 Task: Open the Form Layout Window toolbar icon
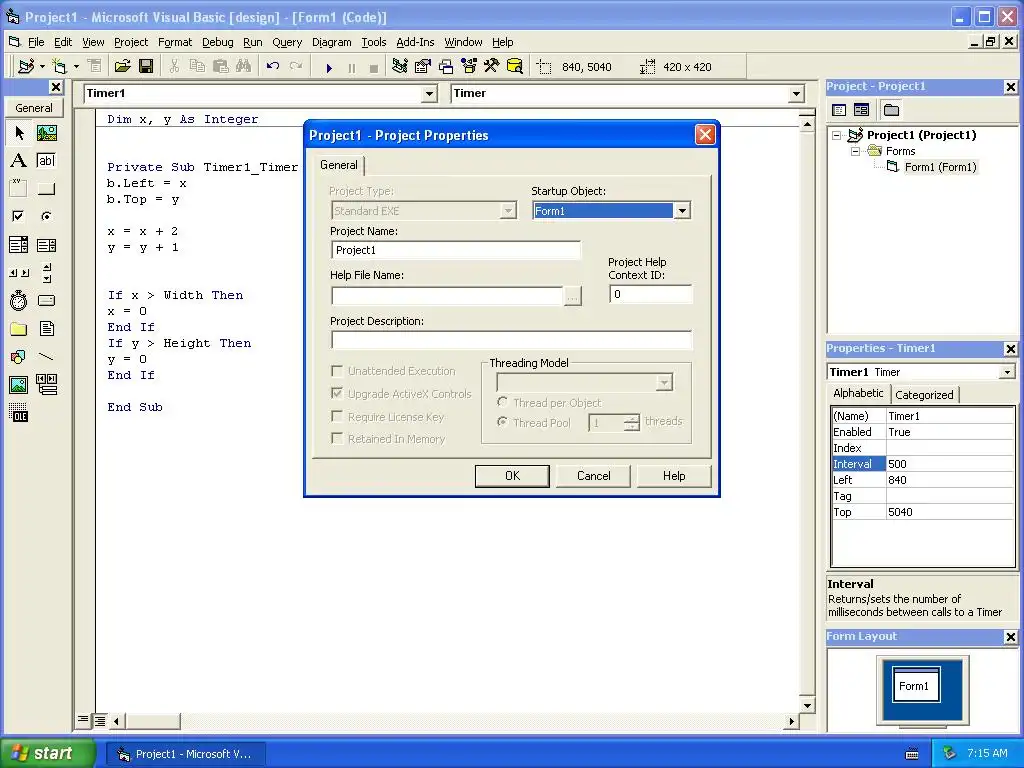pyautogui.click(x=445, y=66)
